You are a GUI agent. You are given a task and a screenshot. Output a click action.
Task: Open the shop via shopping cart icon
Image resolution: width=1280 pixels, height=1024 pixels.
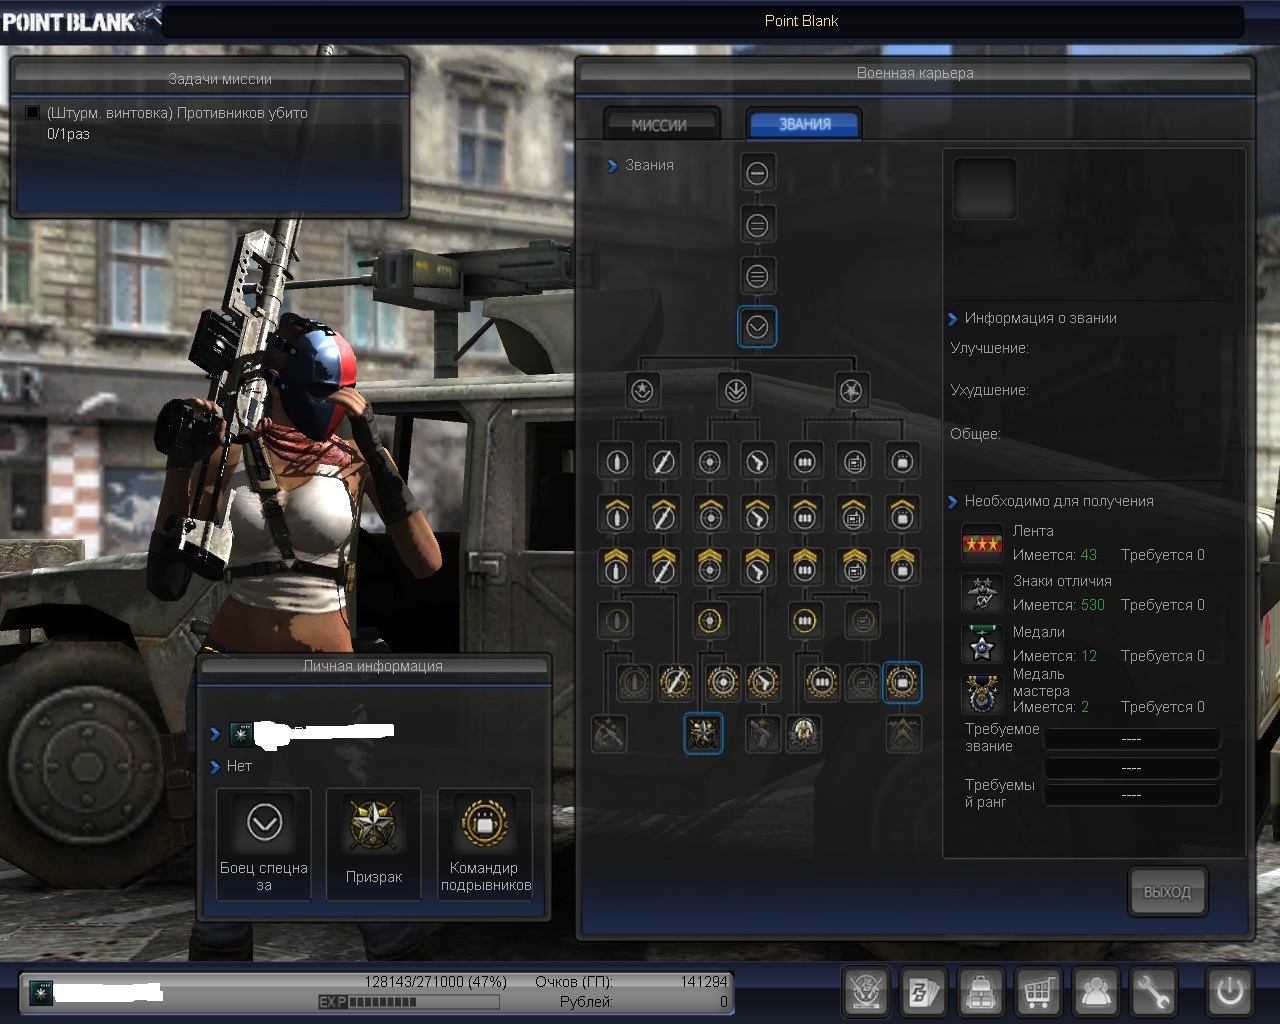(1038, 993)
